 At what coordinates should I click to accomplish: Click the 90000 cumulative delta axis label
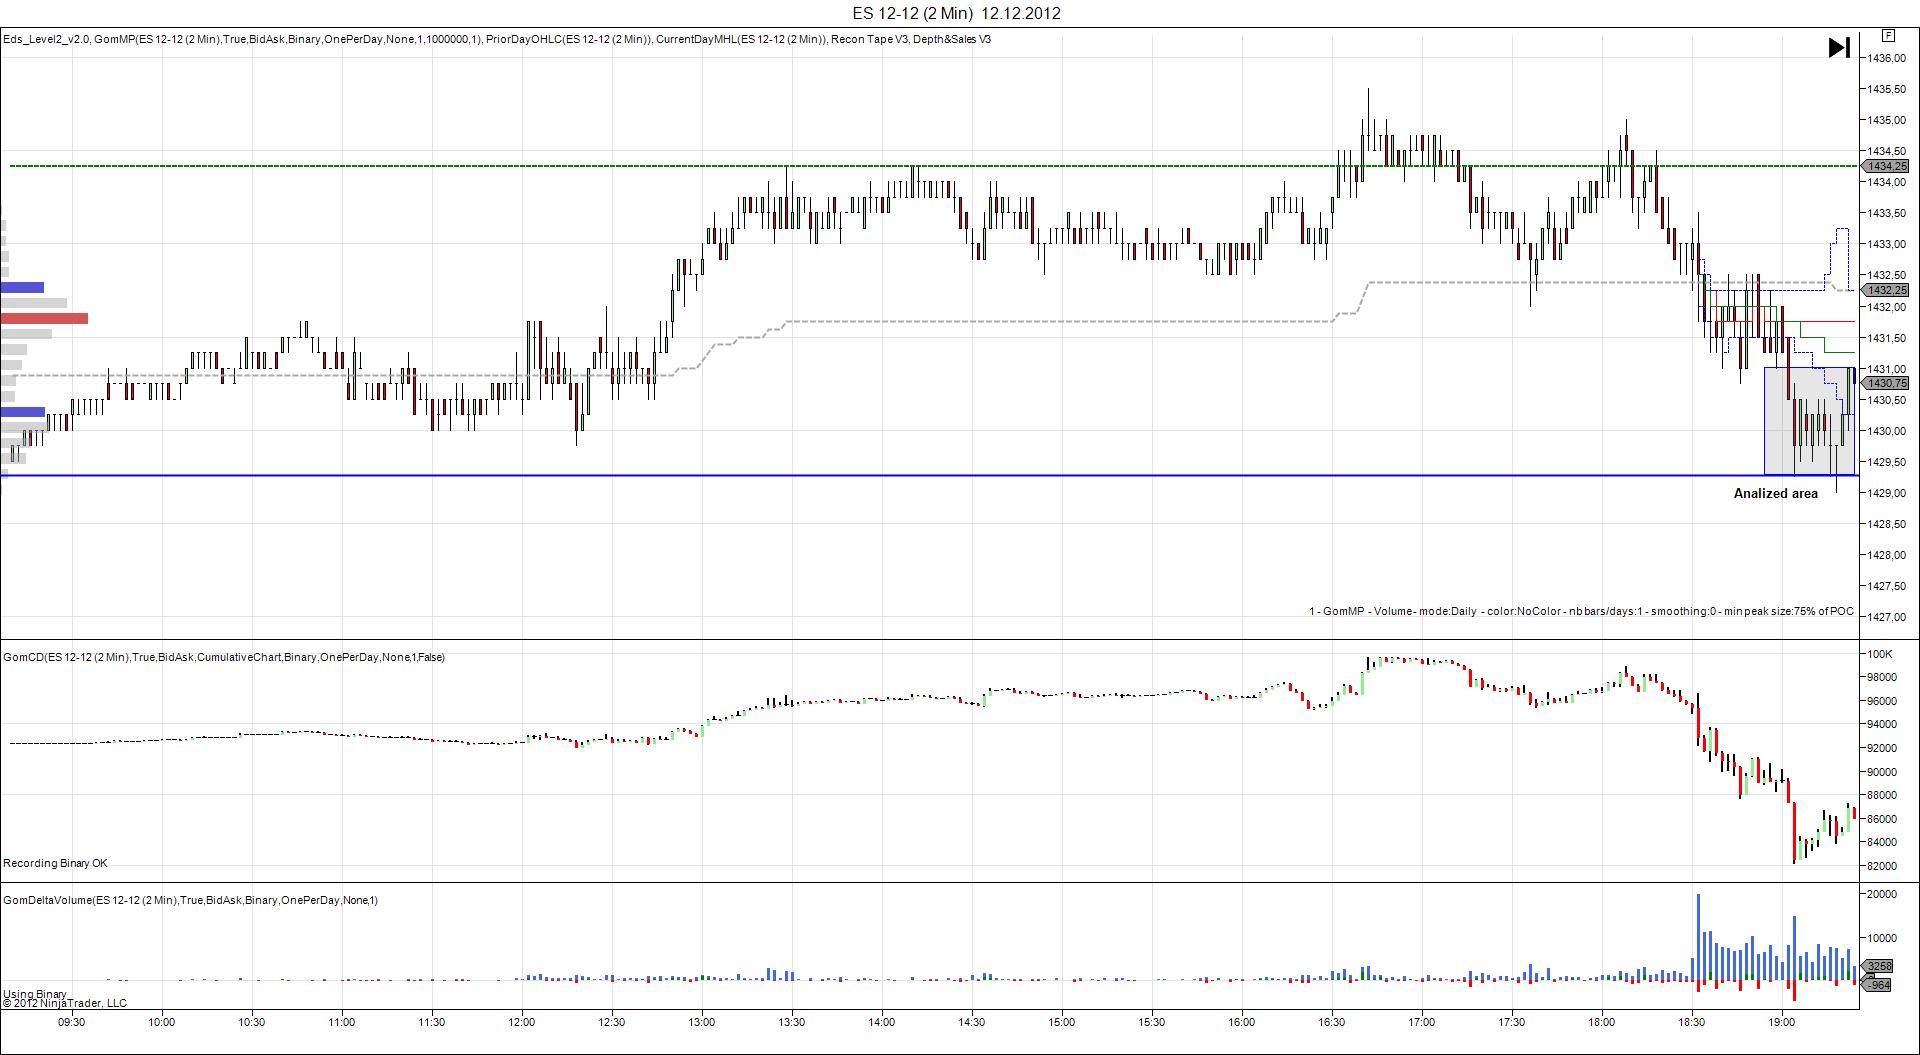(1882, 772)
